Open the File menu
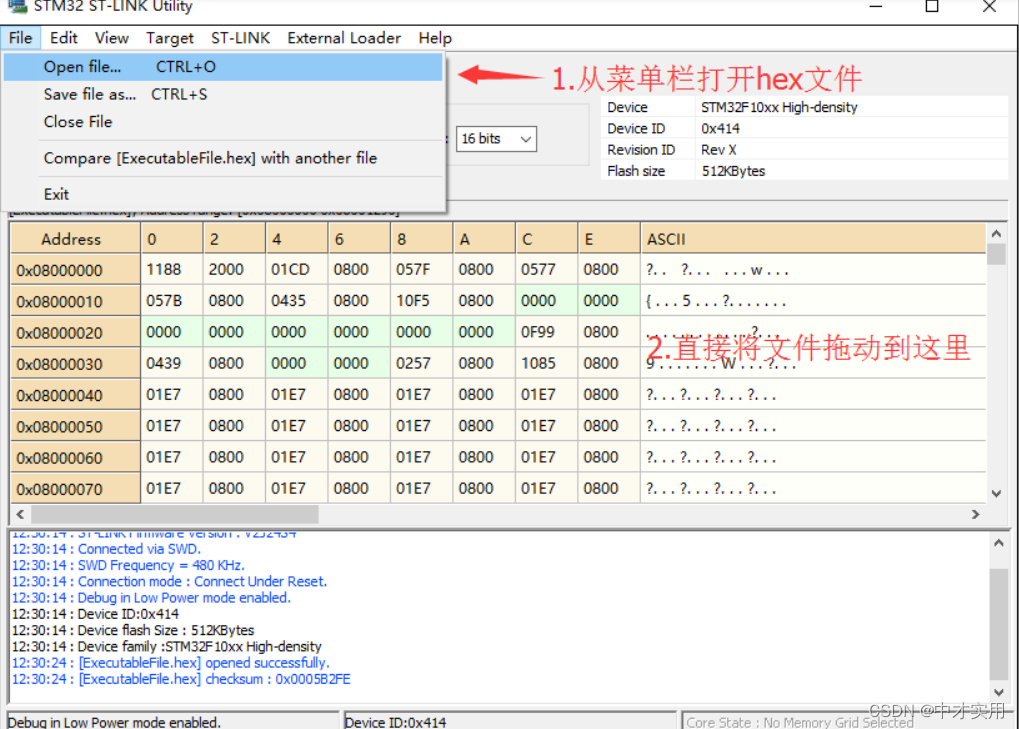This screenshot has height=729, width=1019. [x=21, y=38]
